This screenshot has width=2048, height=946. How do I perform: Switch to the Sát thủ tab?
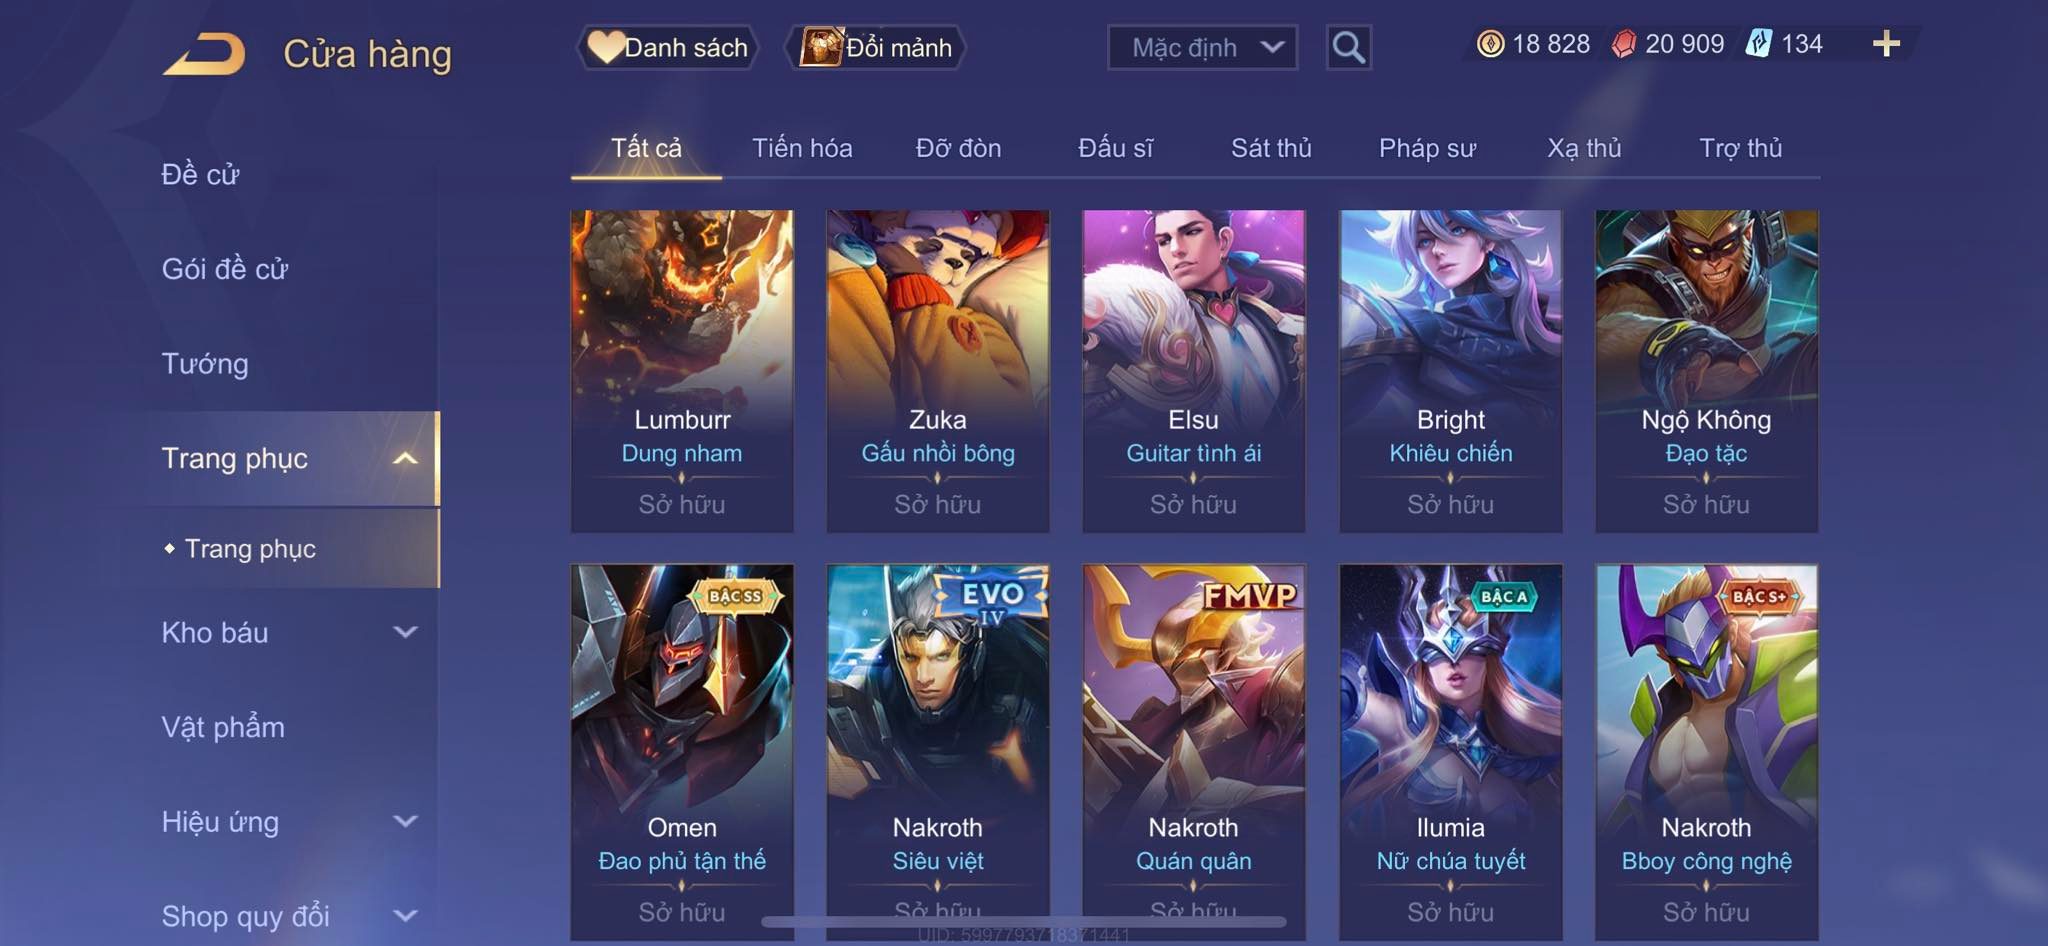coord(1271,148)
